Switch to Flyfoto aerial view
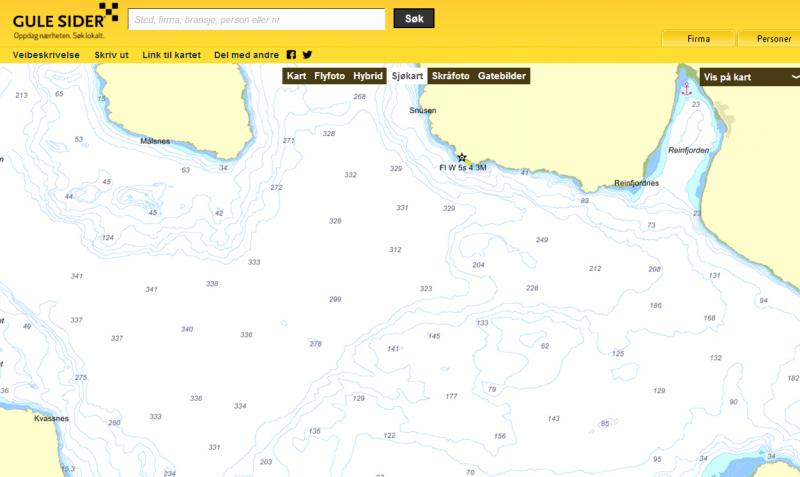The width and height of the screenshot is (800, 477). tap(330, 76)
